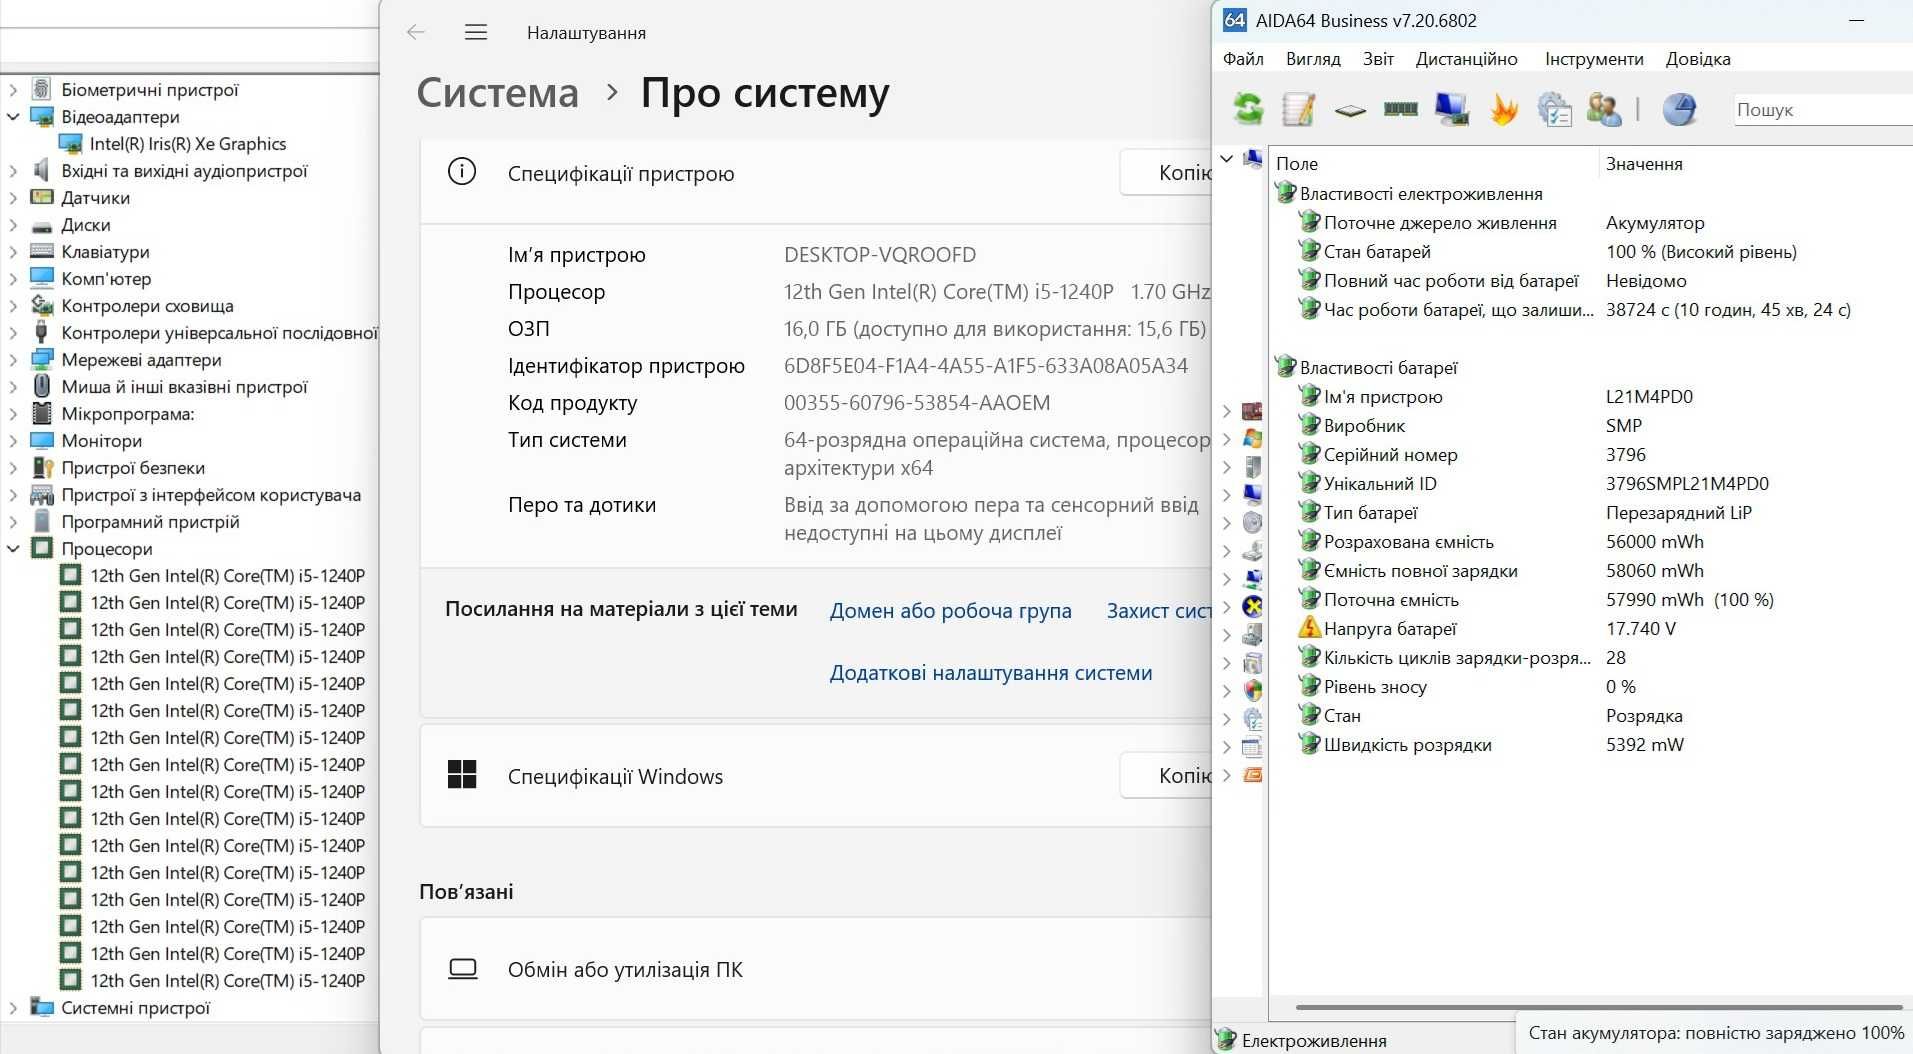Select the security shield icon in AIDA64 tree
1913x1054 pixels.
[x=1252, y=690]
